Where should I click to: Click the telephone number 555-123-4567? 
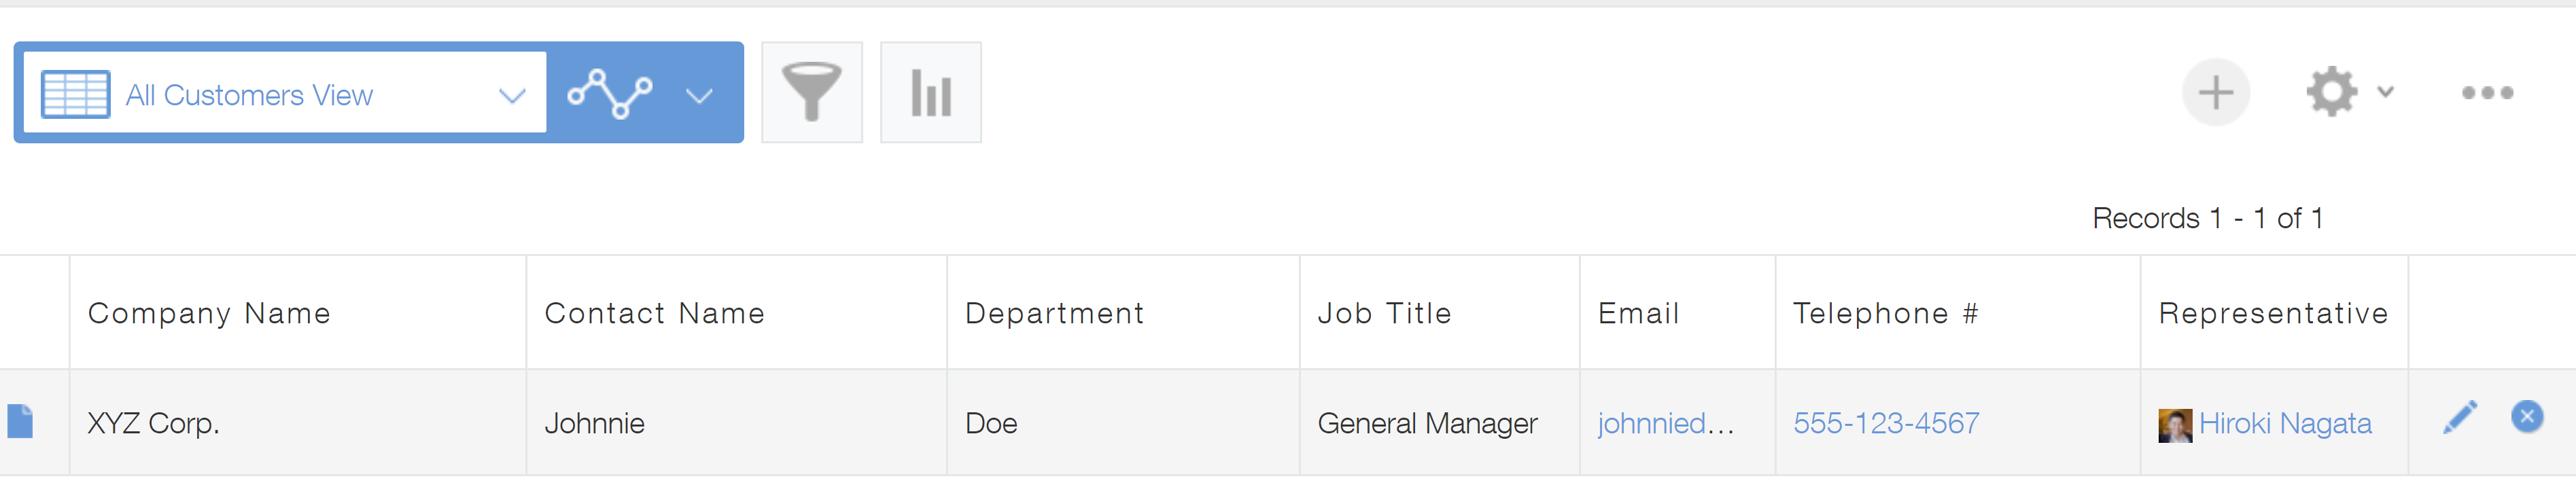click(x=1886, y=424)
